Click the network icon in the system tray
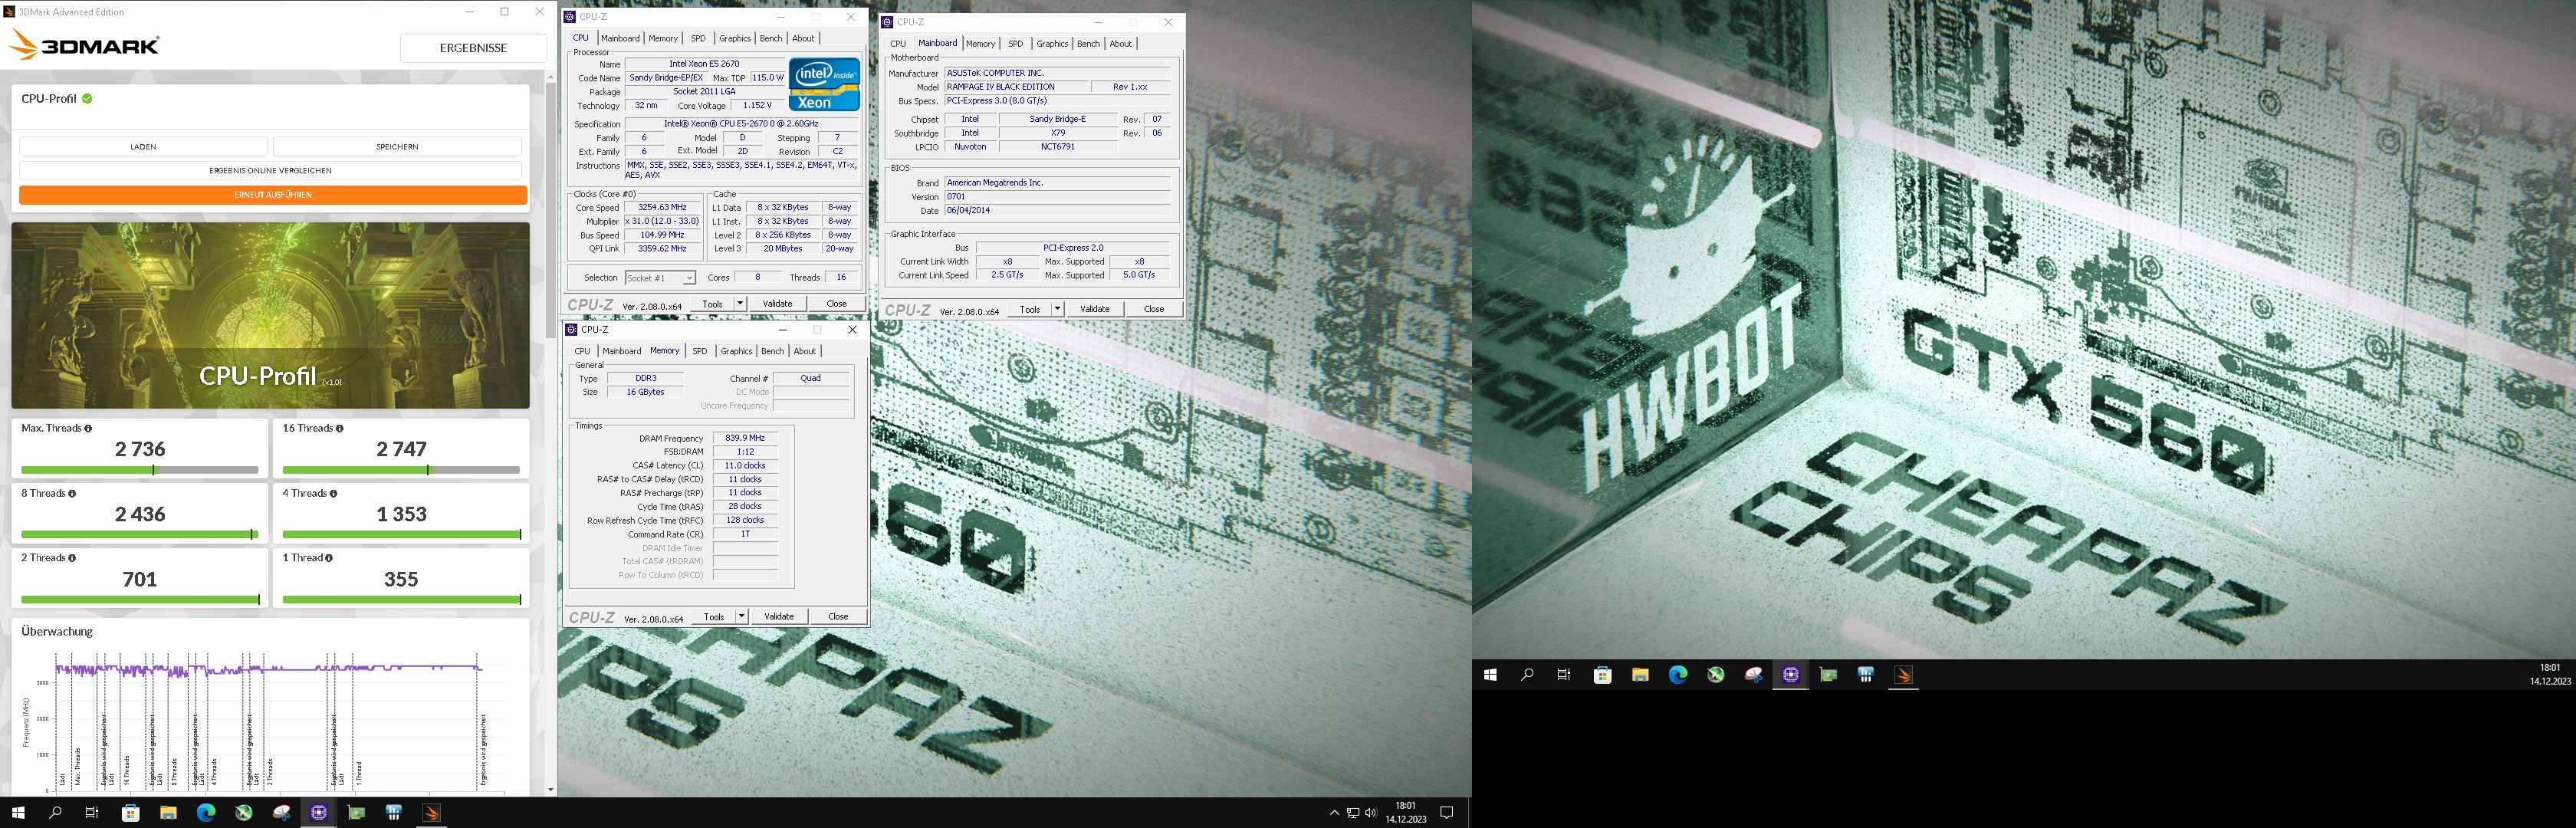The image size is (2576, 828). pyautogui.click(x=1352, y=813)
